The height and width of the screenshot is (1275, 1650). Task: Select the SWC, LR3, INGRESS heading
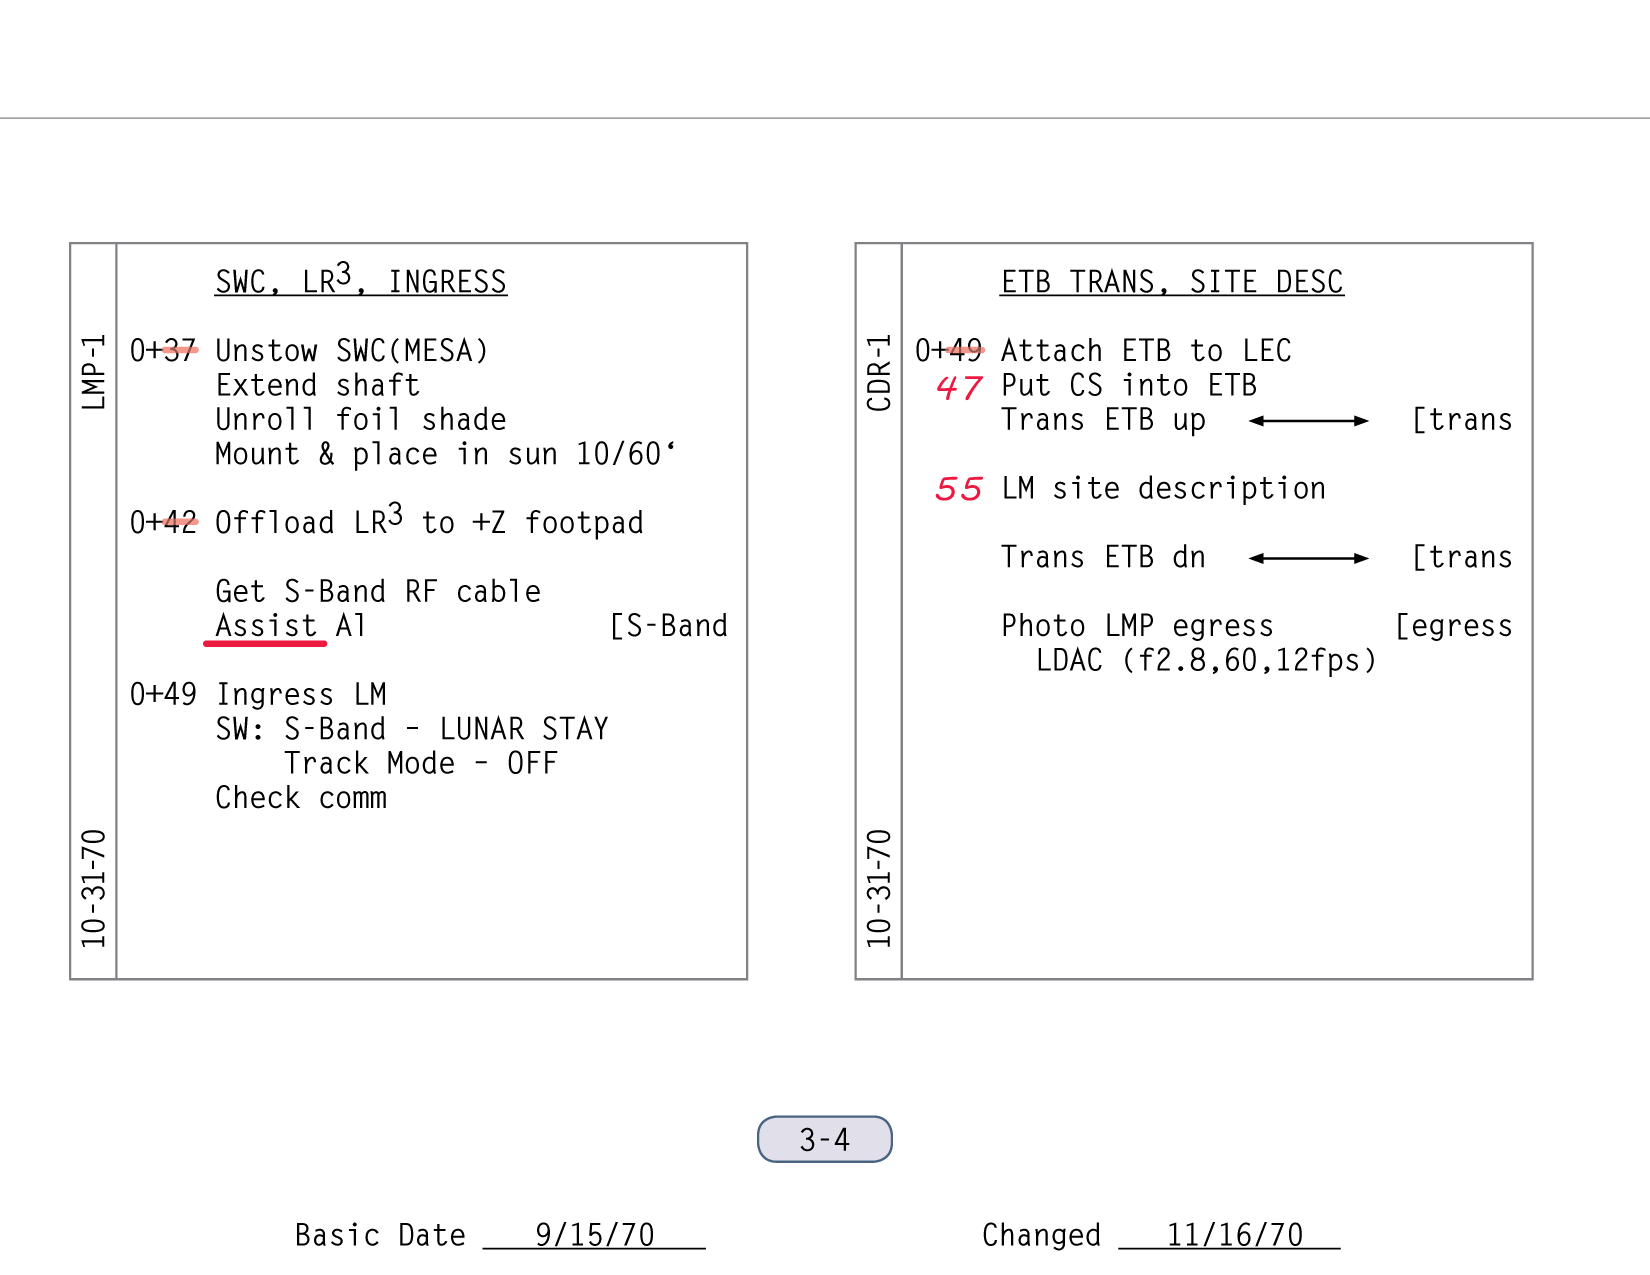coord(361,281)
